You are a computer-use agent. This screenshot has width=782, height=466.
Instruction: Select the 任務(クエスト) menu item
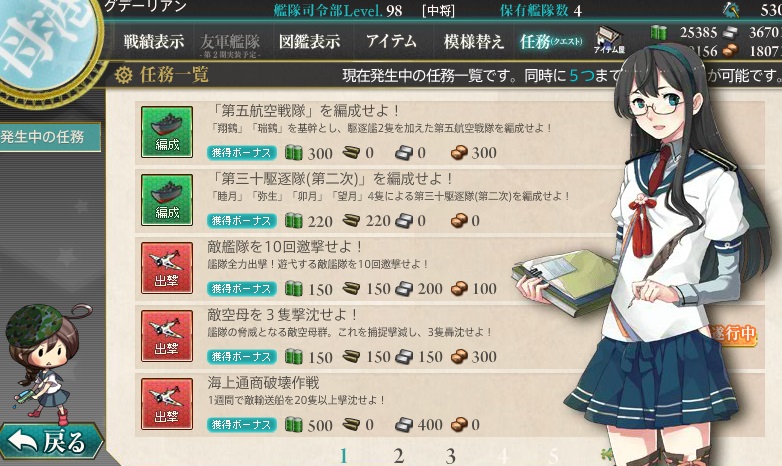[x=551, y=41]
